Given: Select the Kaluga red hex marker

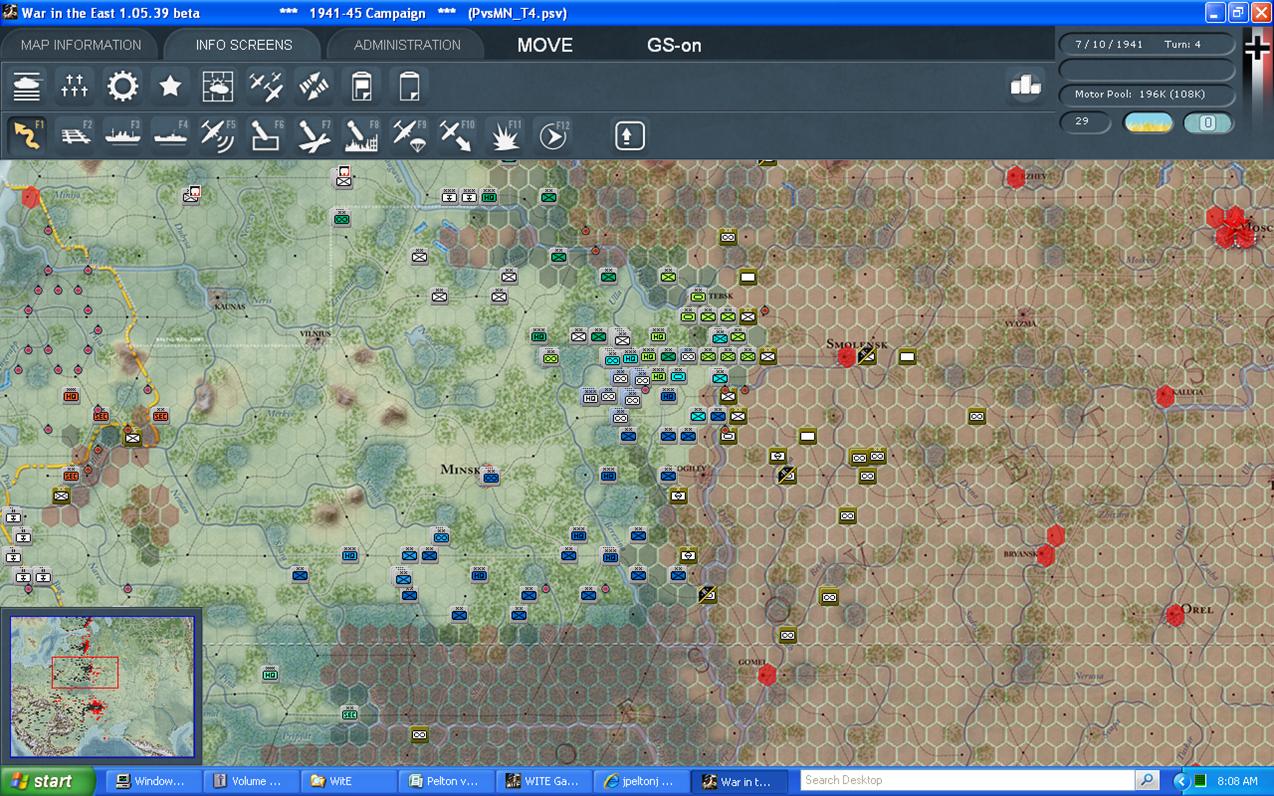Looking at the screenshot, I should point(1165,396).
